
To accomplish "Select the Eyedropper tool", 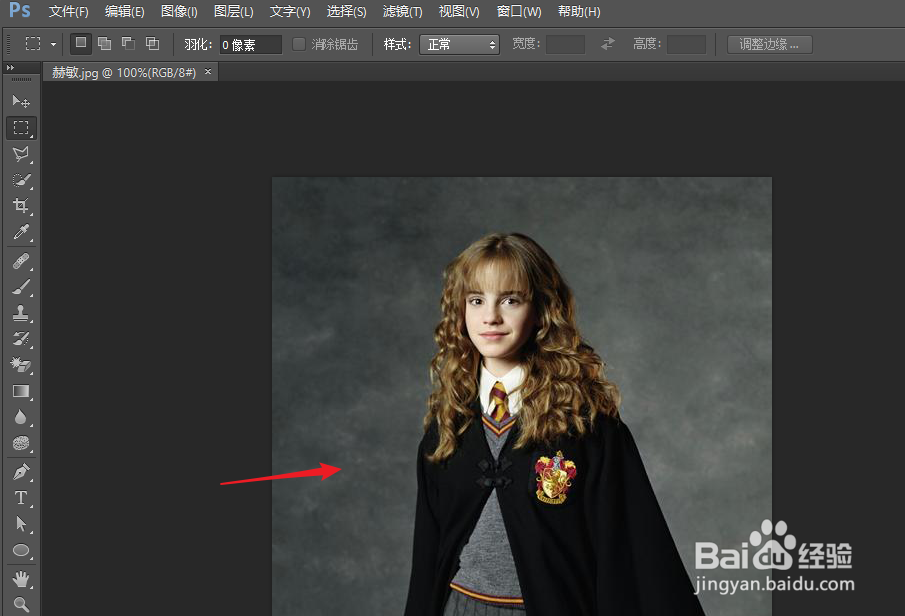I will point(21,232).
